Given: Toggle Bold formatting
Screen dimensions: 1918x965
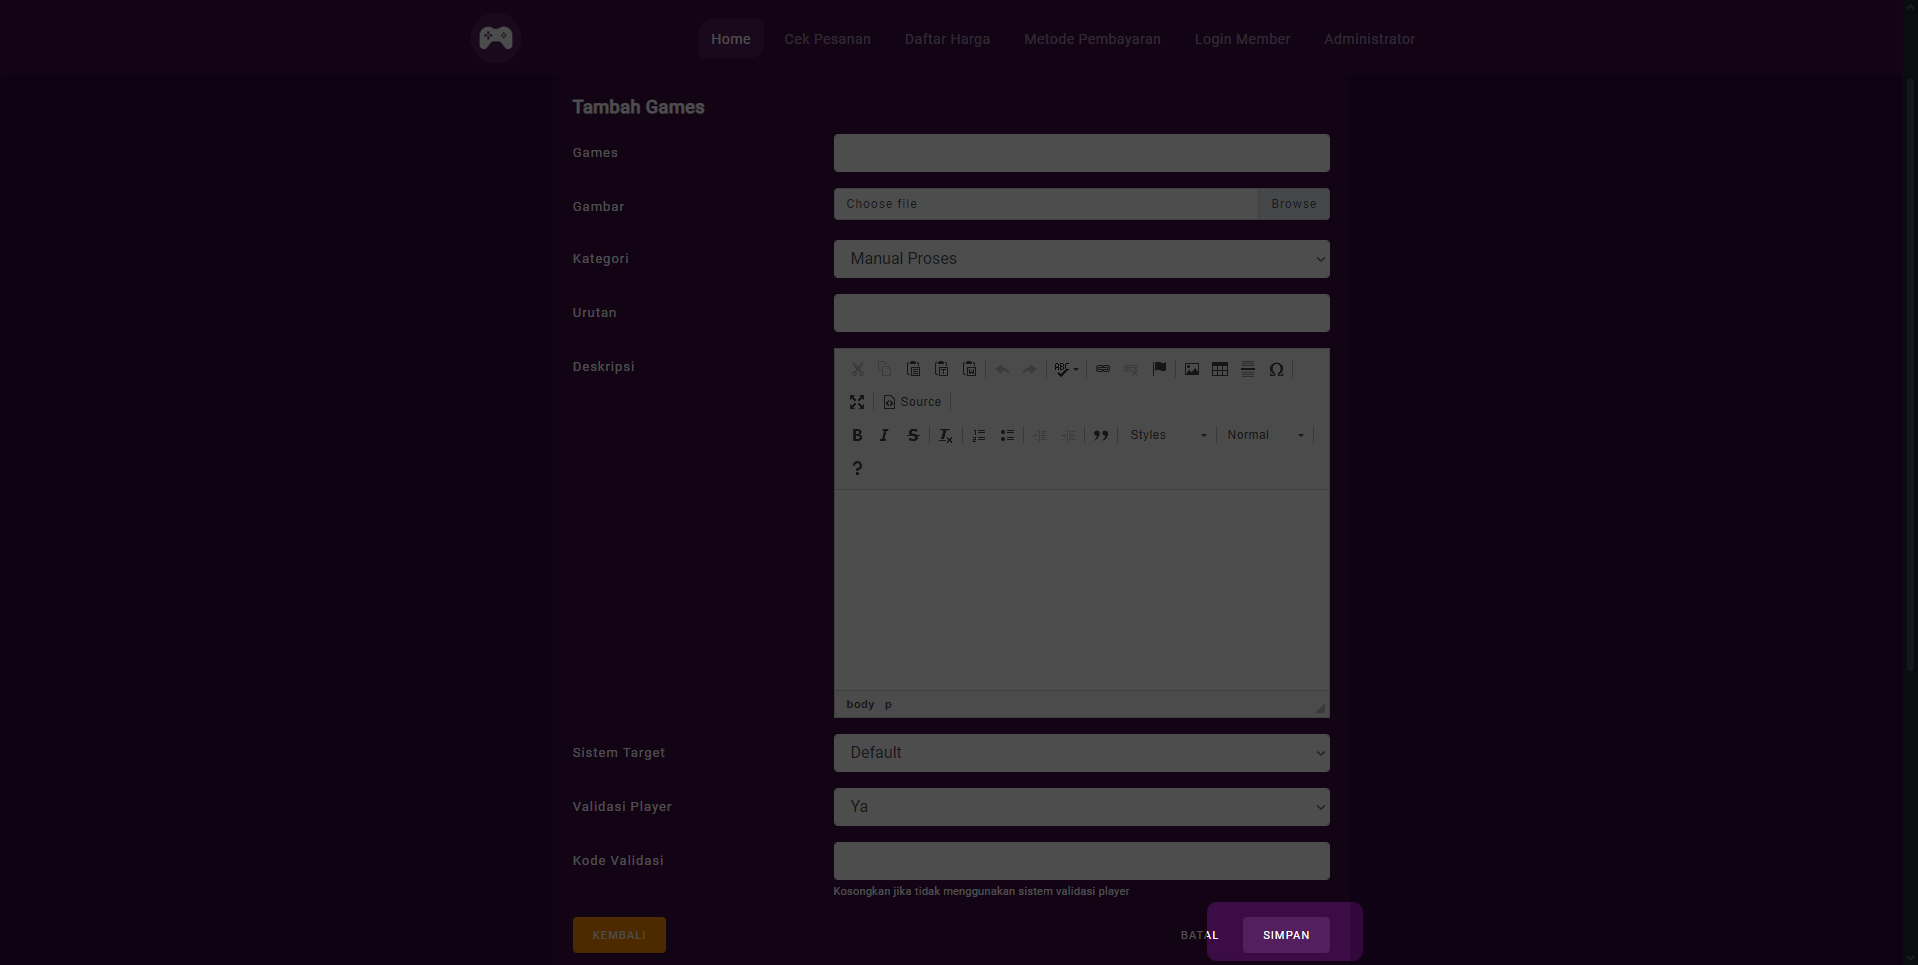Looking at the screenshot, I should pyautogui.click(x=857, y=435).
